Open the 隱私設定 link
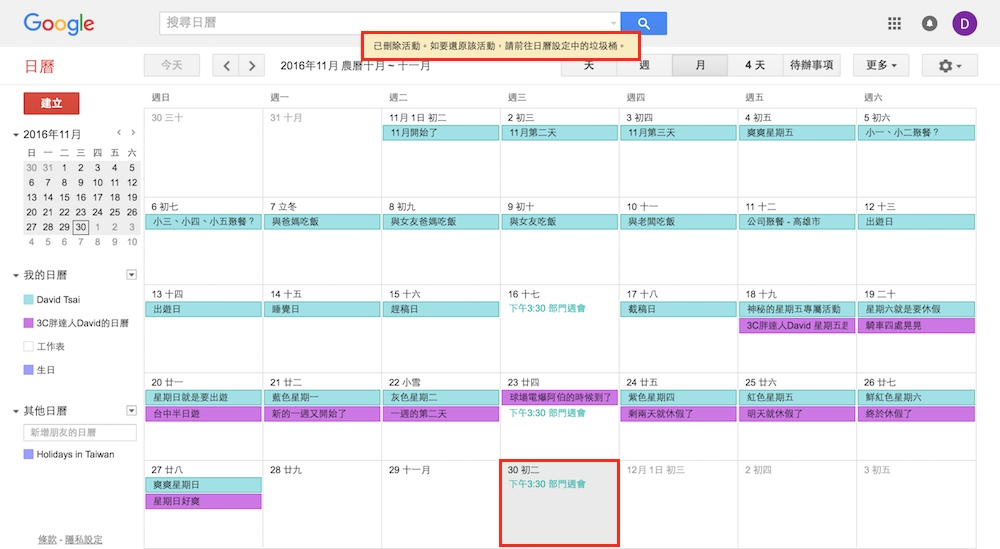 84,540
